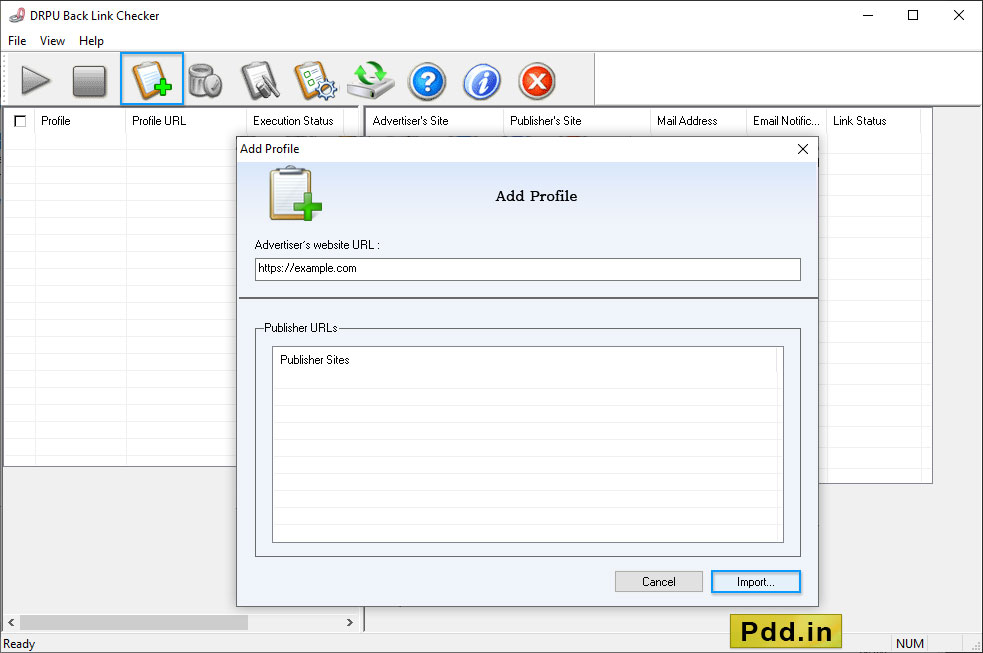Image resolution: width=983 pixels, height=653 pixels.
Task: Open settings checklist-with-gear toolbar icon
Action: click(x=315, y=80)
